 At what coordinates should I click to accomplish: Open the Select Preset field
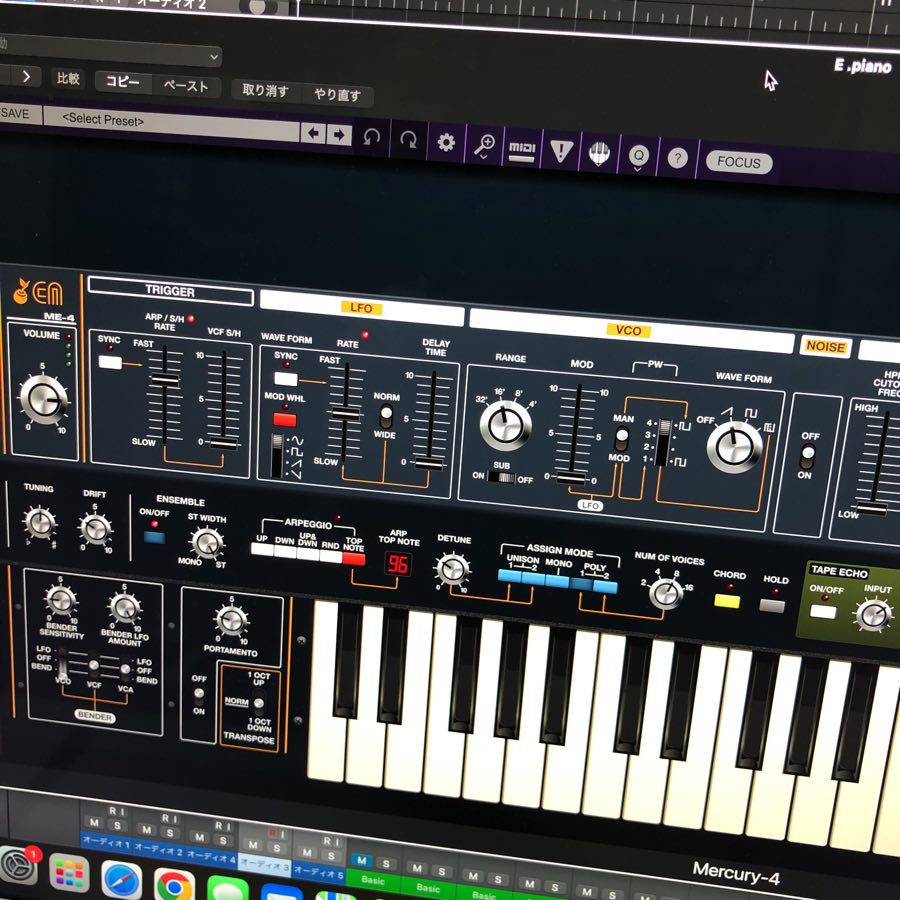pos(171,122)
